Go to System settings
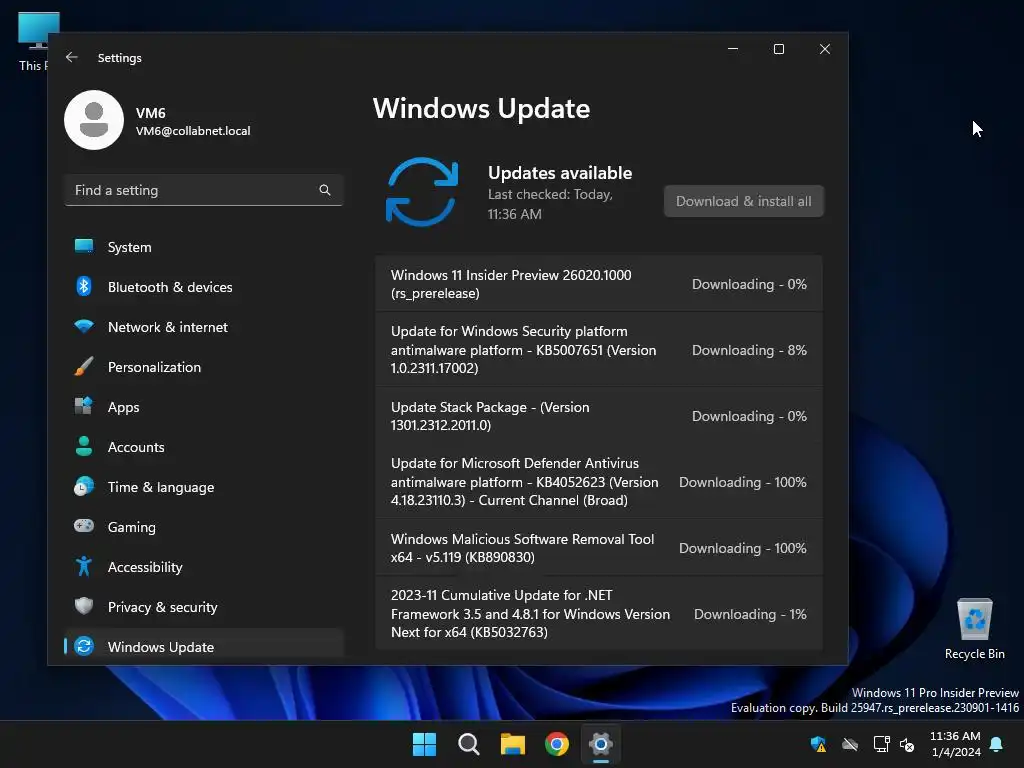Viewport: 1024px width, 768px height. (x=204, y=247)
